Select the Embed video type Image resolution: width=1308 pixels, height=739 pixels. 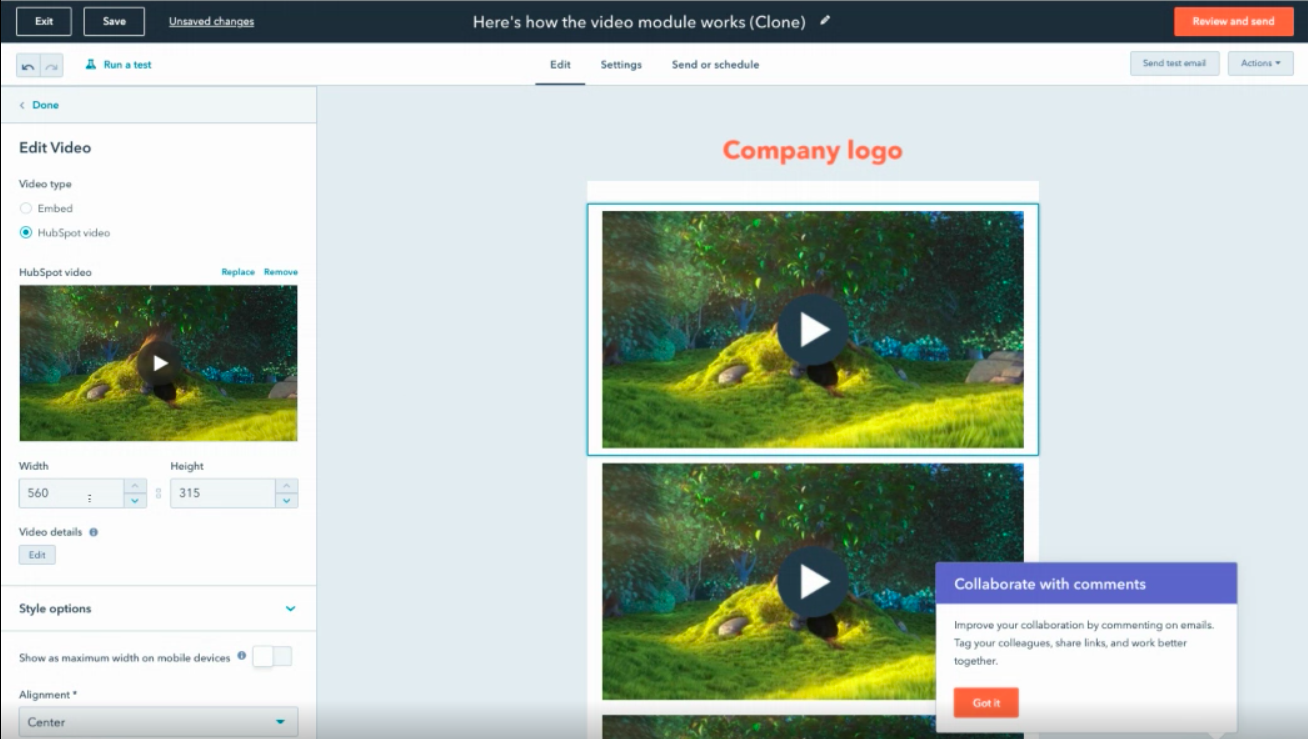(x=26, y=208)
